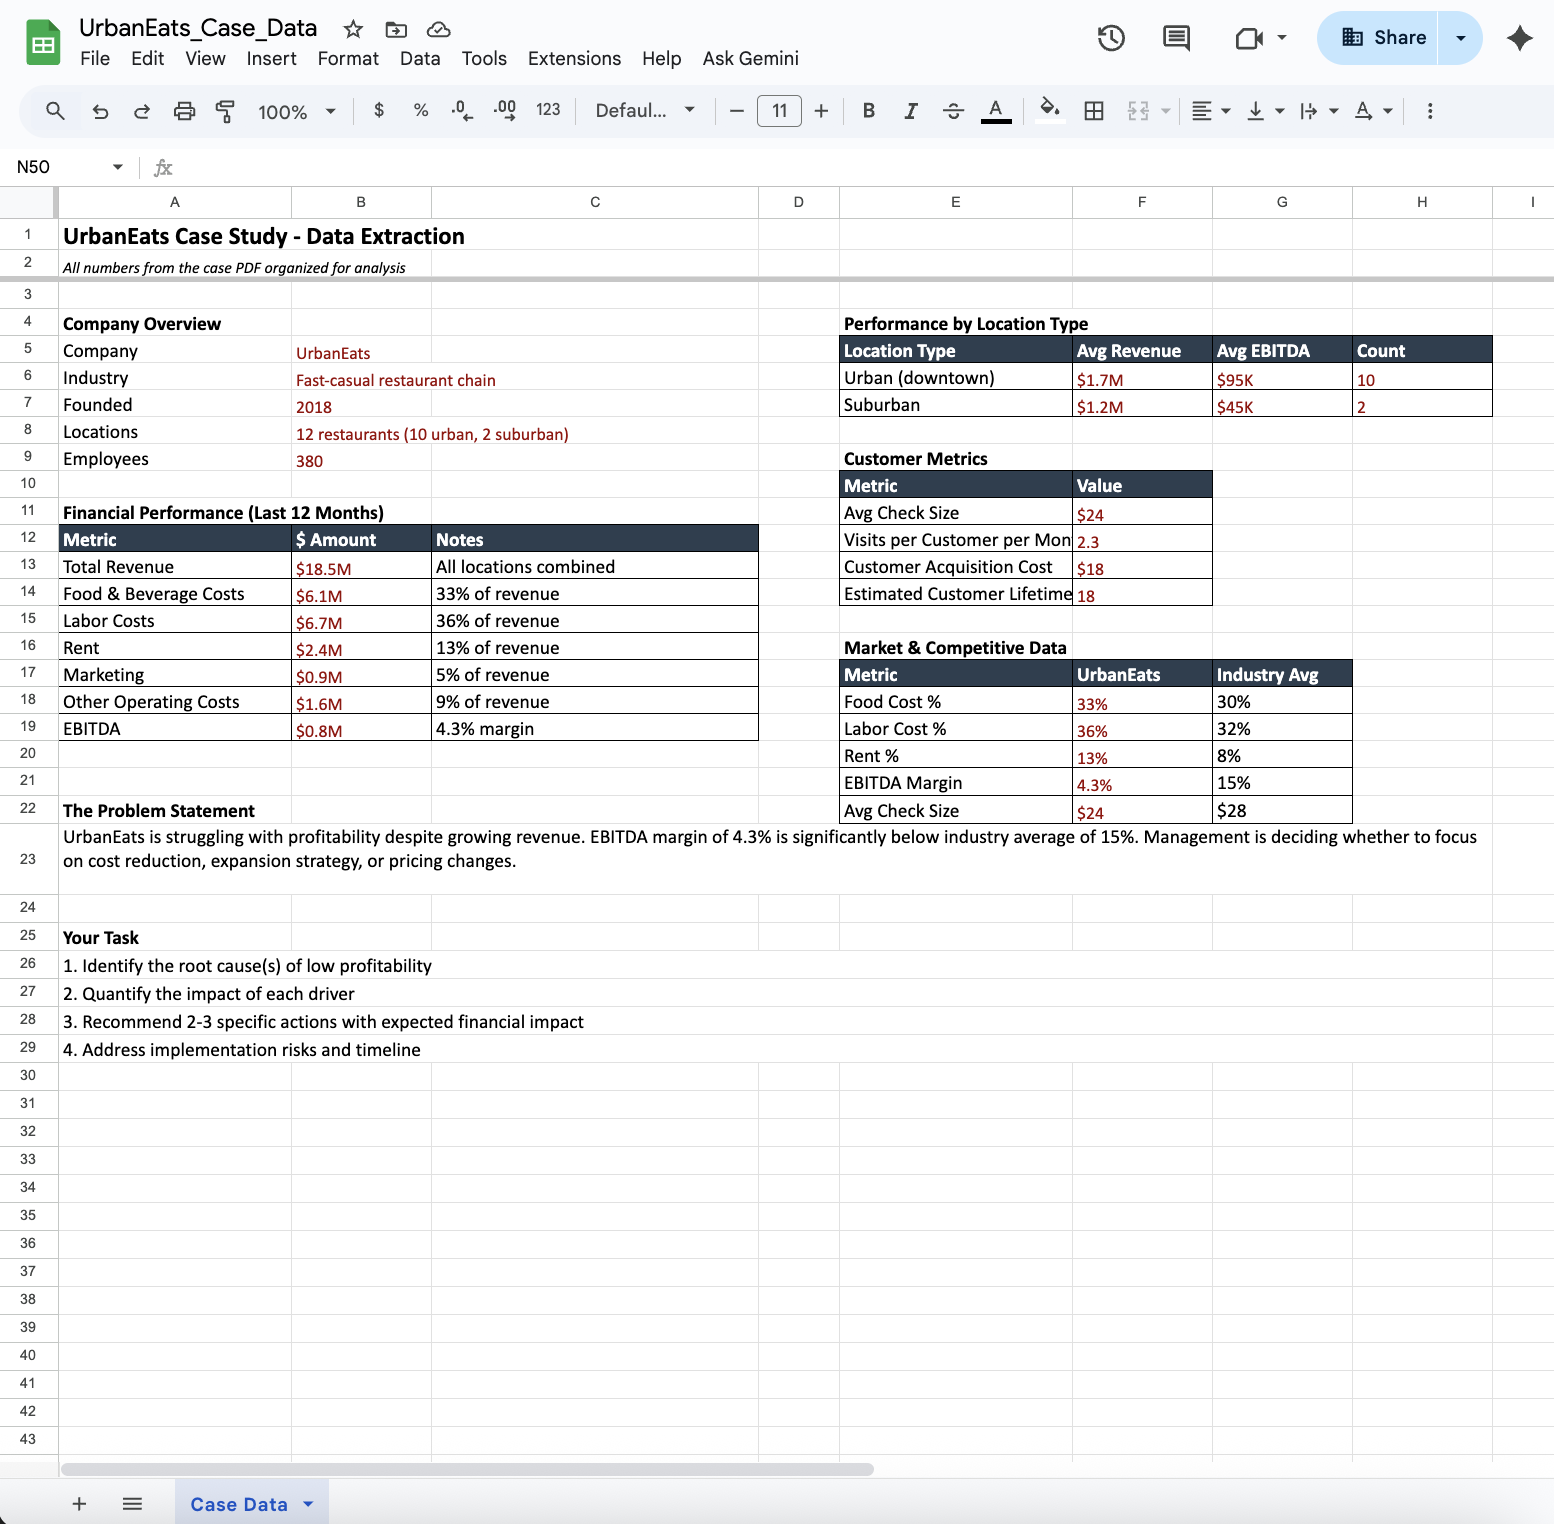Print the spreadsheet
Image resolution: width=1554 pixels, height=1524 pixels.
click(184, 111)
